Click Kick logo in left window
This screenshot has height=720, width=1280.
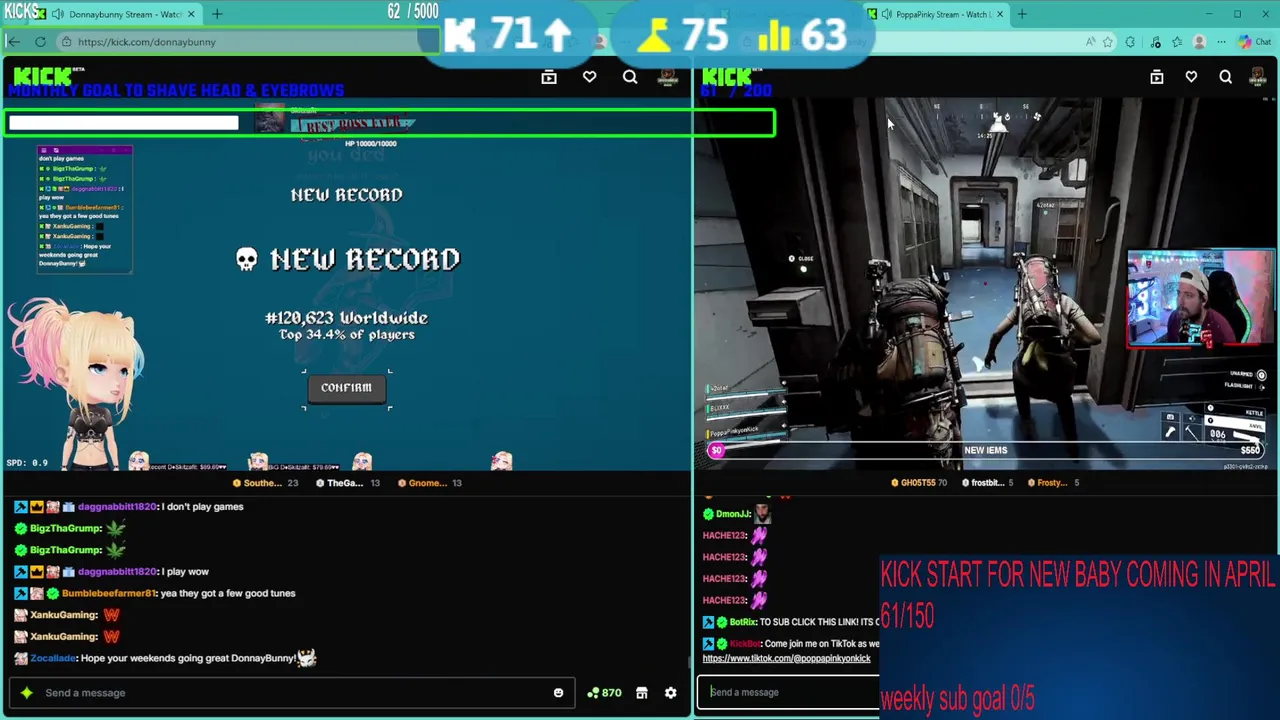pos(42,76)
